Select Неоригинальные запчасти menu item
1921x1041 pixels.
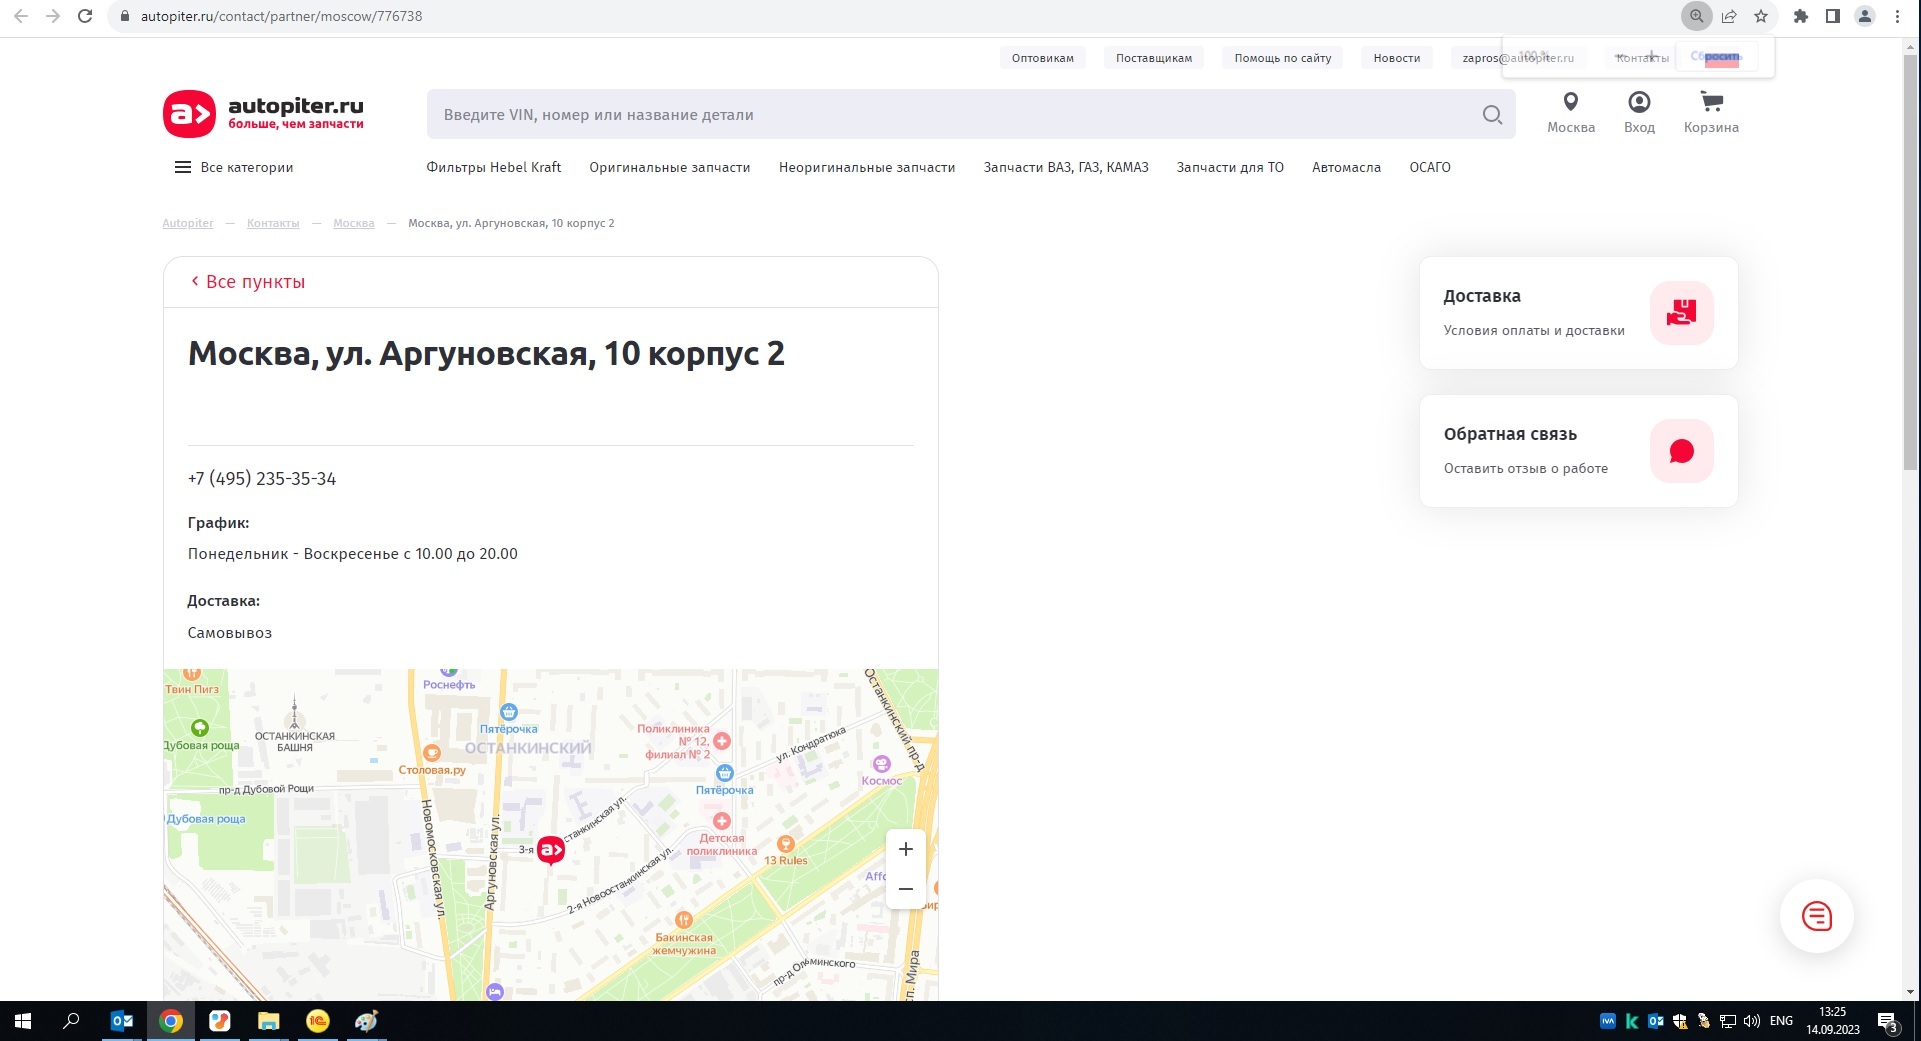tap(867, 167)
